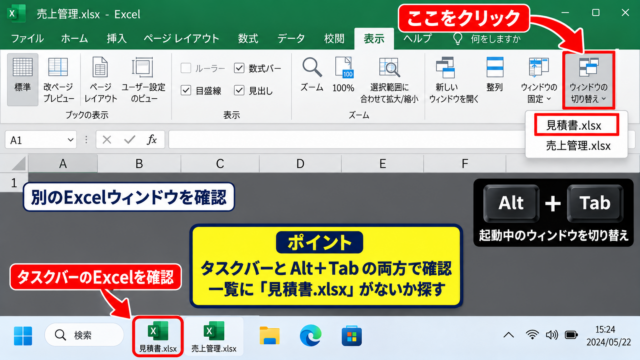Switch to ページレイアウト view
Image resolution: width=640 pixels, height=360 pixels.
(100, 80)
